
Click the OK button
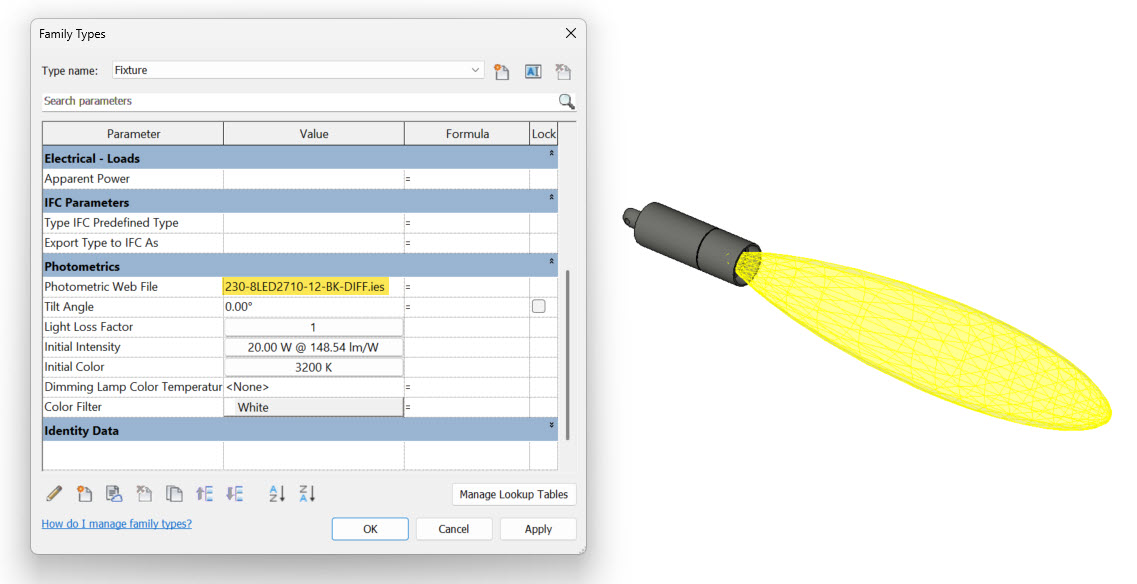(370, 529)
